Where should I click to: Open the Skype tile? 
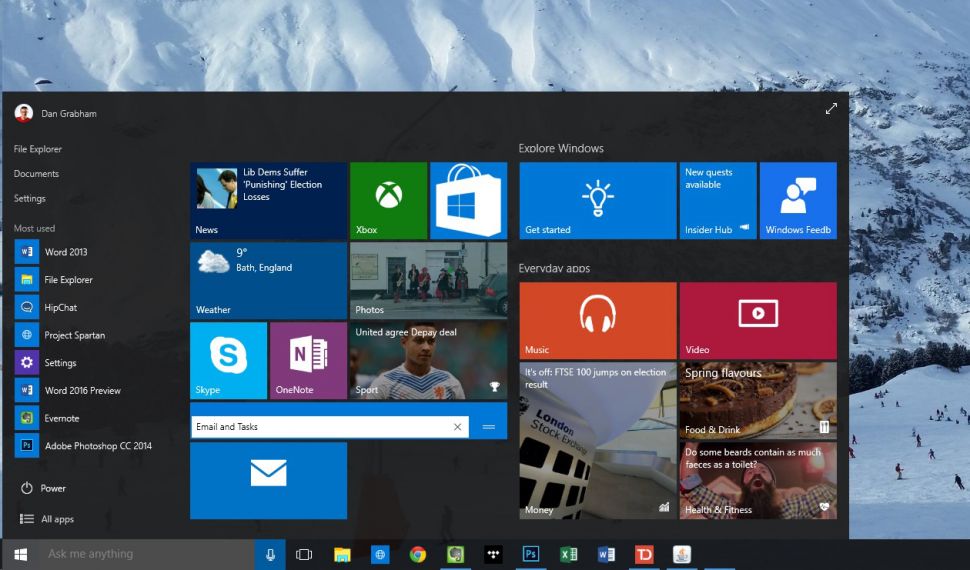(228, 360)
